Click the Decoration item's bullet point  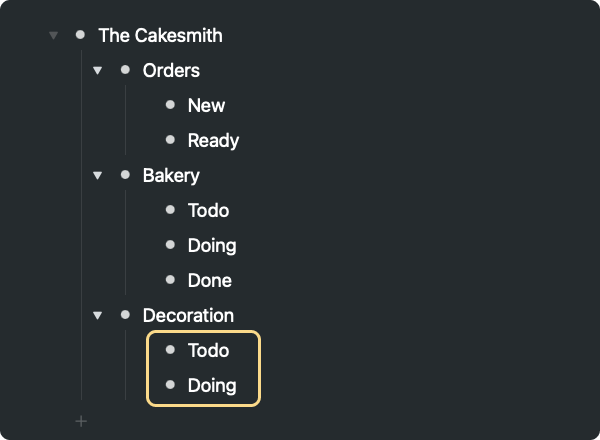coord(125,315)
